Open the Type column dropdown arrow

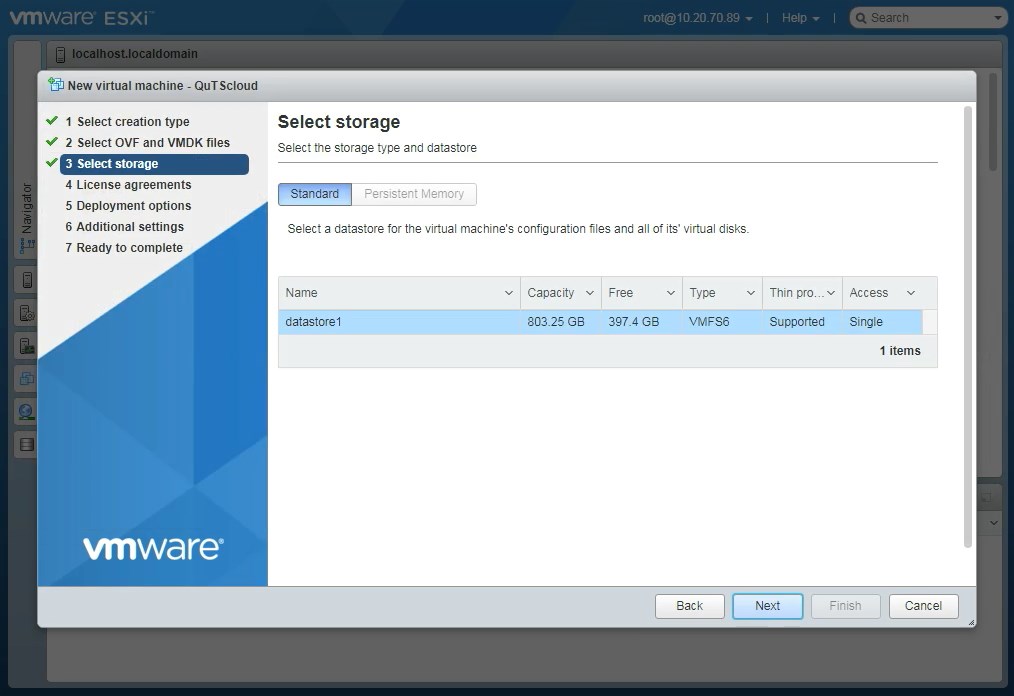(x=751, y=293)
